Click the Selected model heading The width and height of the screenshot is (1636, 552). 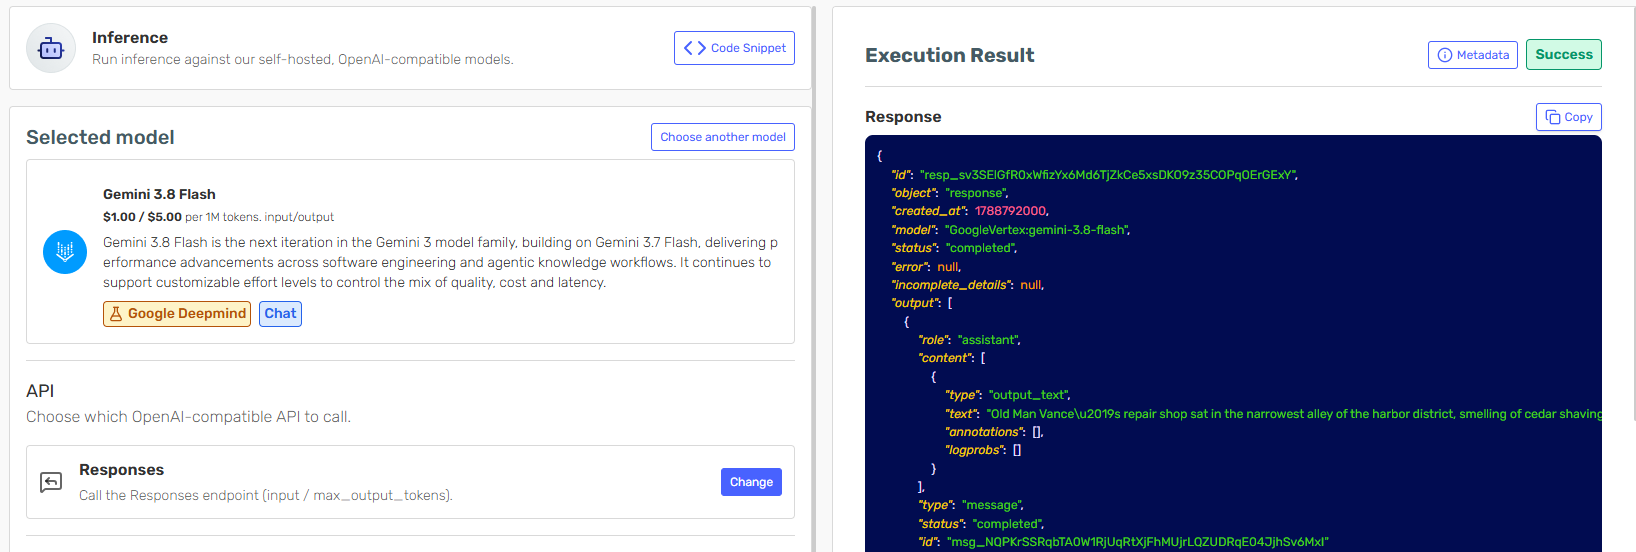point(100,137)
